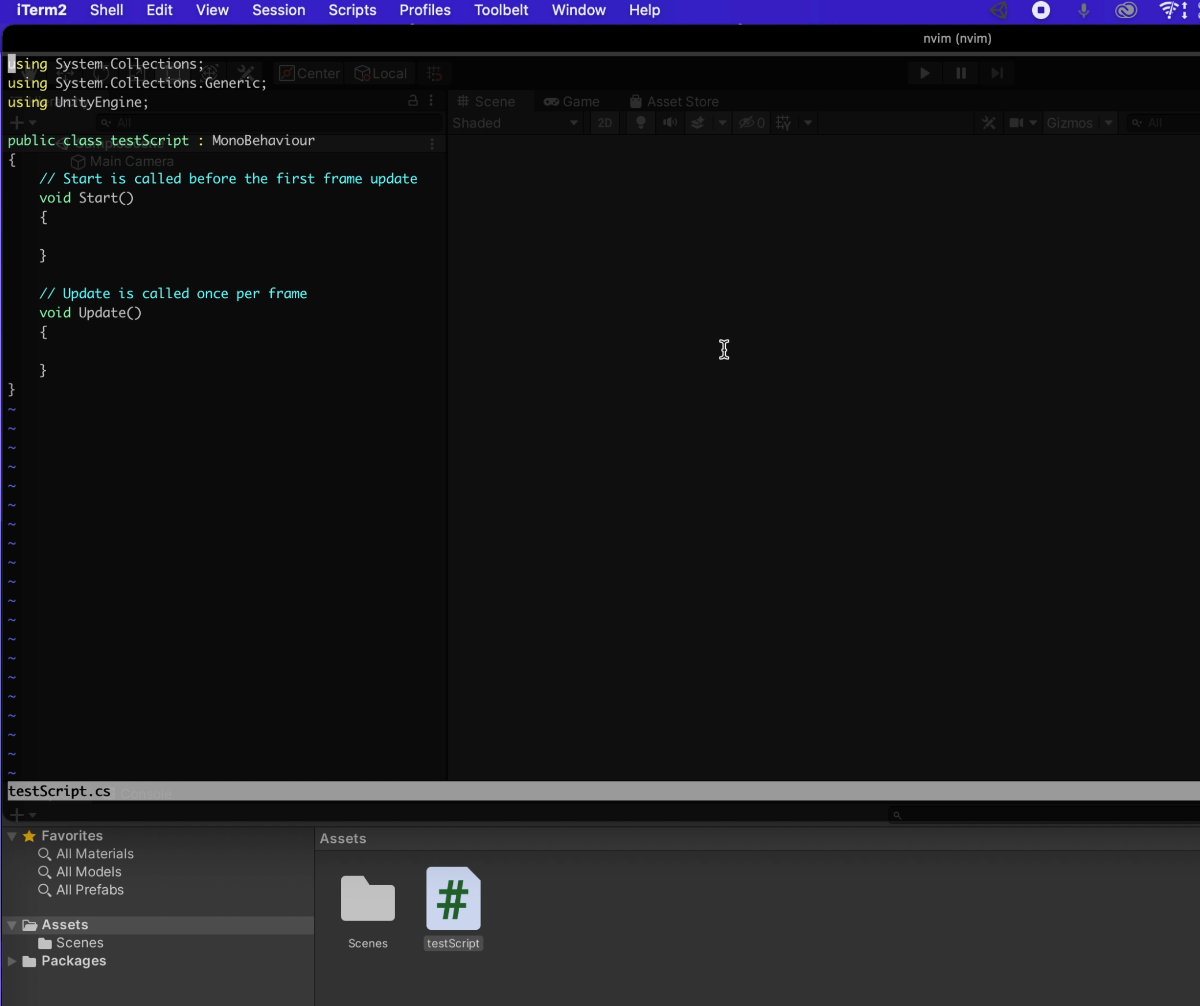This screenshot has width=1200, height=1006.
Task: Switch to the Game tab in Unity
Action: click(x=572, y=101)
